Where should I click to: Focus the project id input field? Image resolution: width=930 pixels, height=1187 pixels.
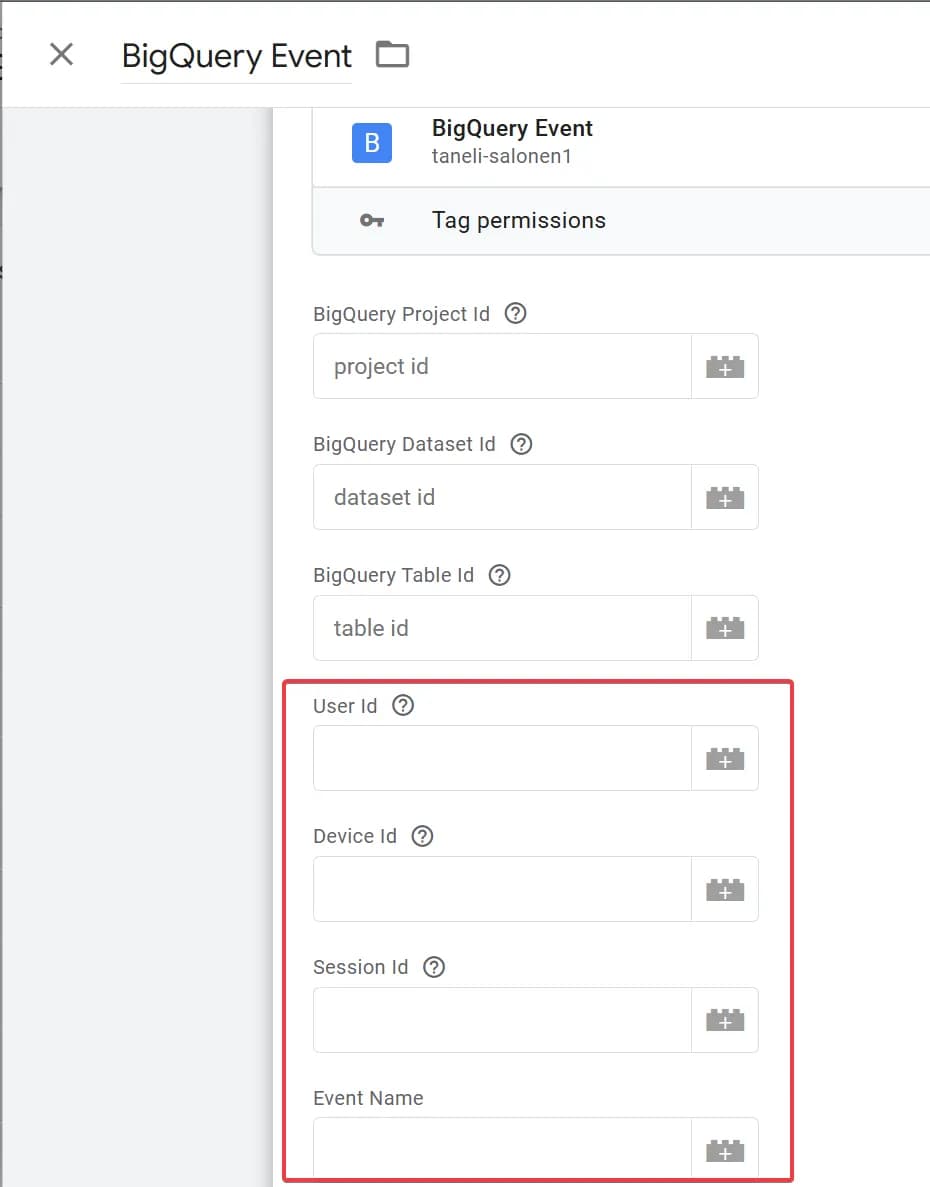(x=502, y=366)
